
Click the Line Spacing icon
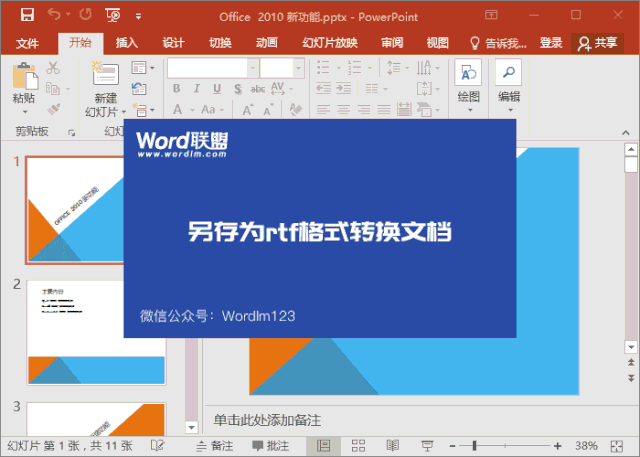click(394, 67)
